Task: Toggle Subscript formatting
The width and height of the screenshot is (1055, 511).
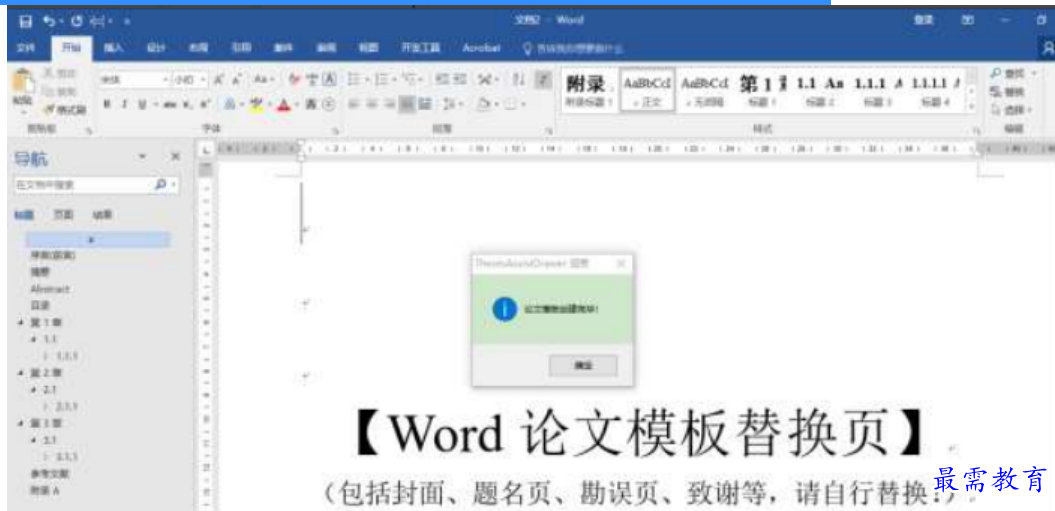Action: coord(190,104)
